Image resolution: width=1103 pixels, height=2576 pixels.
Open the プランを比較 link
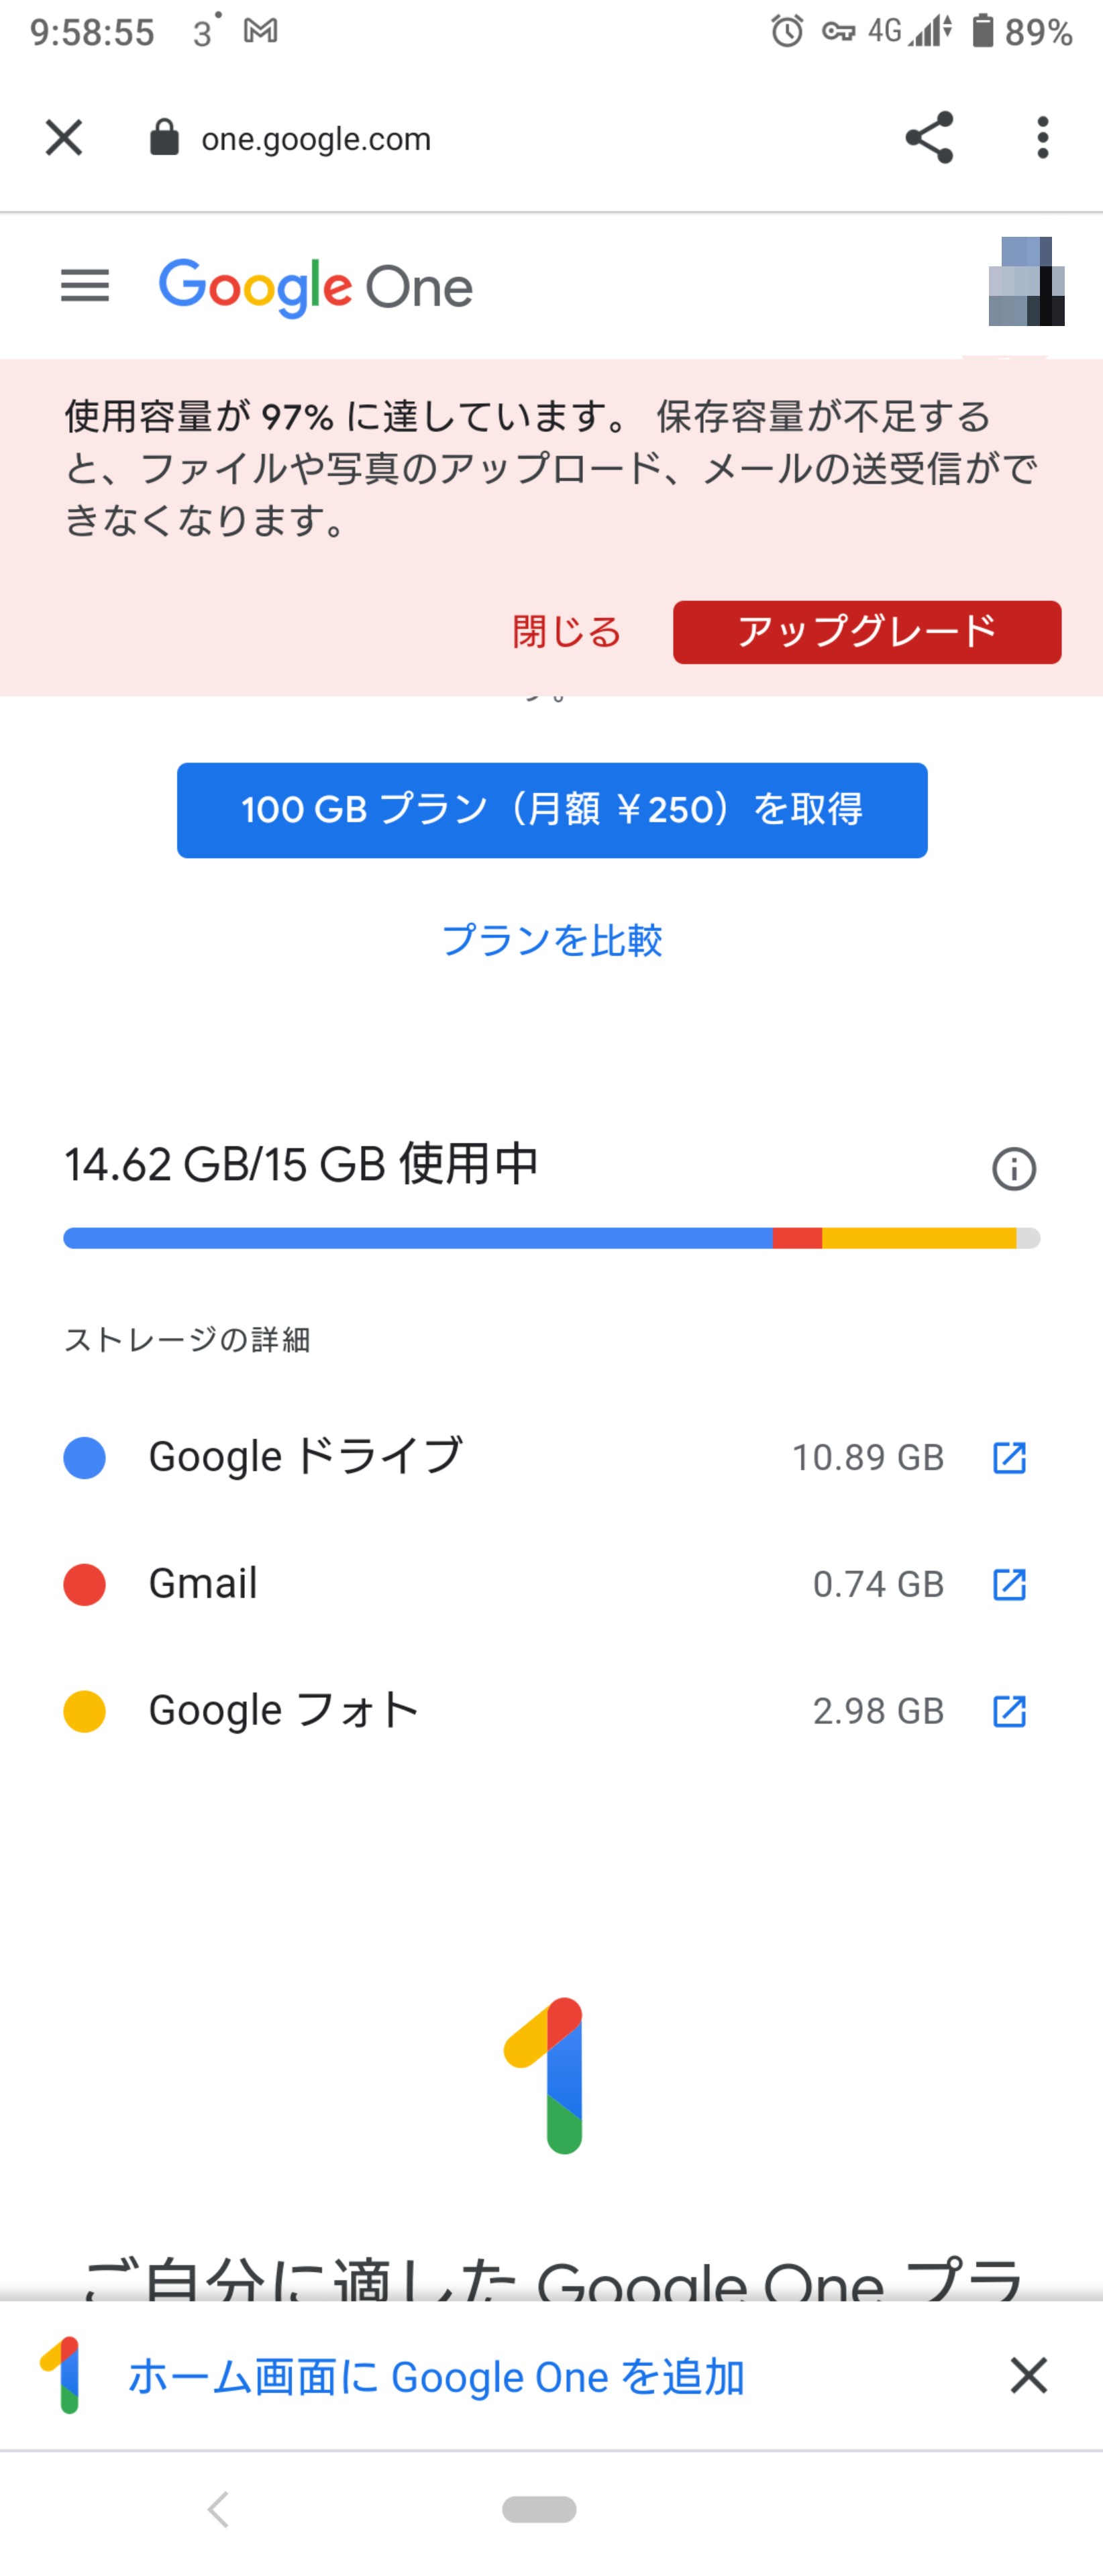(552, 940)
